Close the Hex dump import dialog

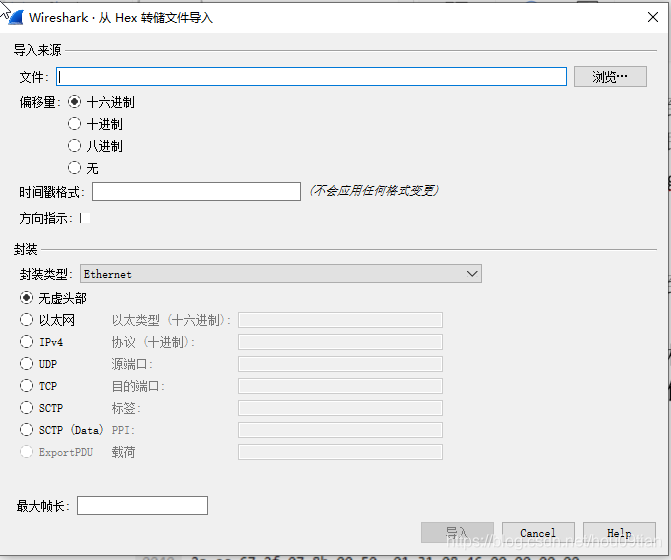tap(653, 17)
